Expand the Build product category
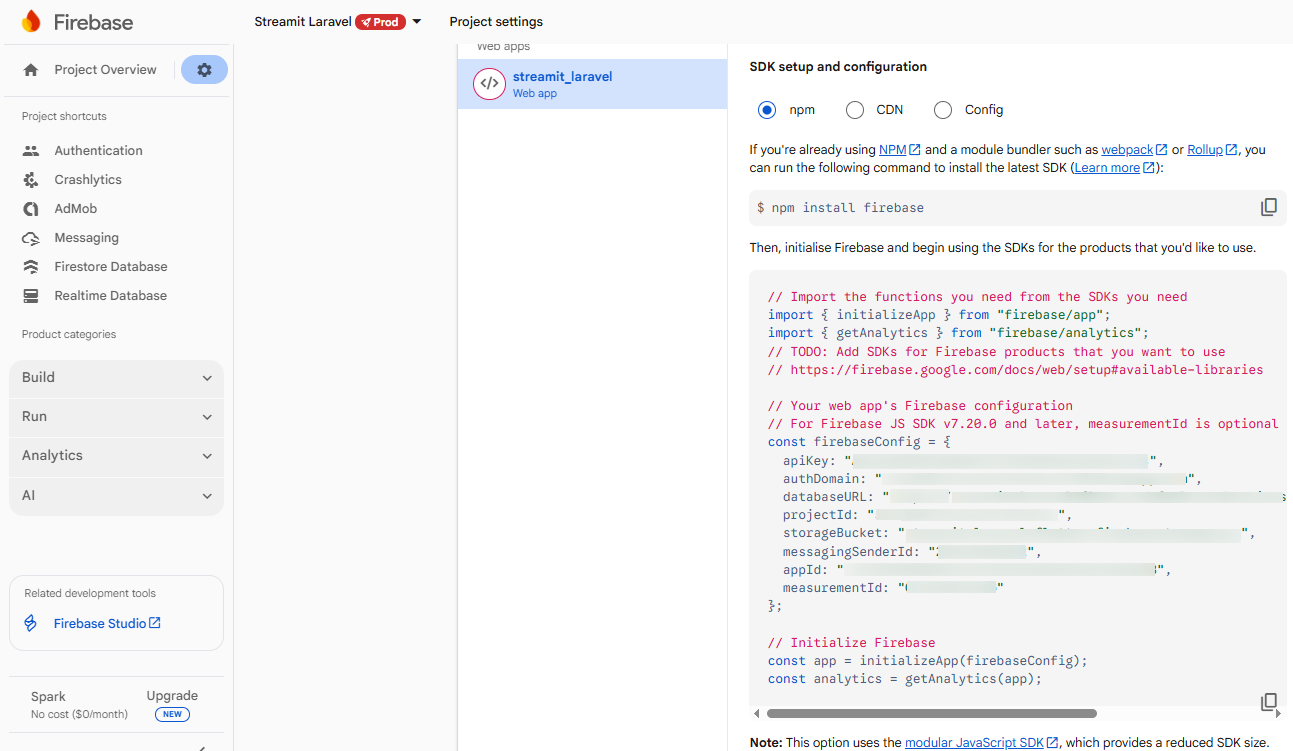The height and width of the screenshot is (751, 1293). (x=116, y=378)
